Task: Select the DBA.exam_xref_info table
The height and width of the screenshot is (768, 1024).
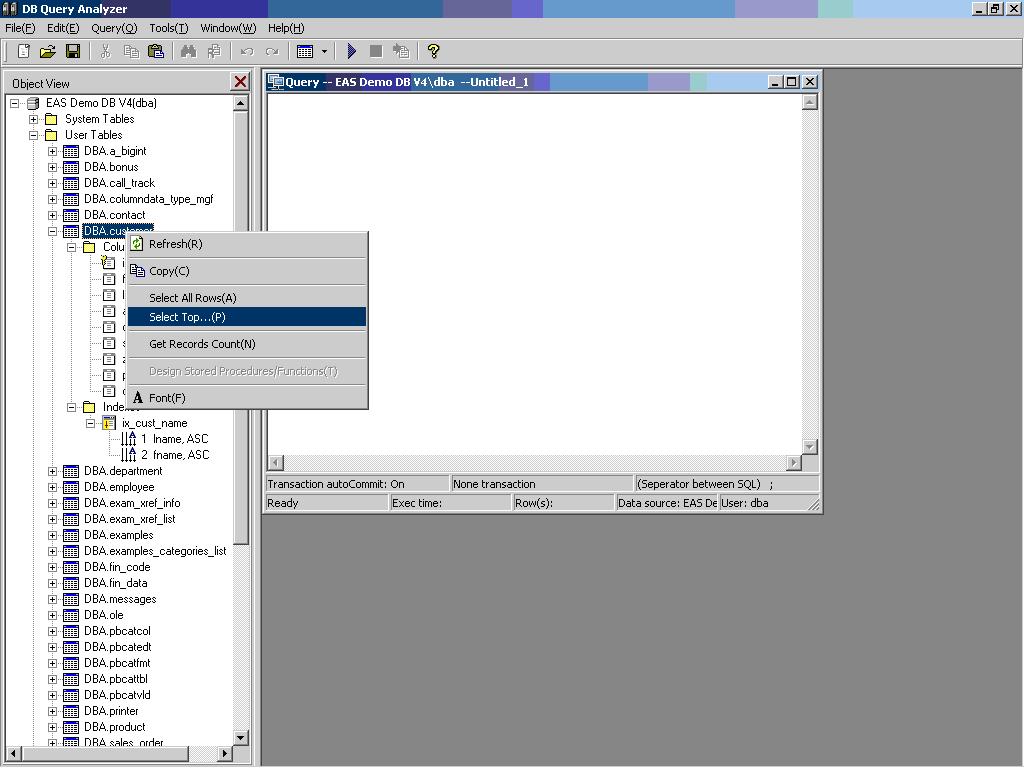Action: [x=132, y=504]
